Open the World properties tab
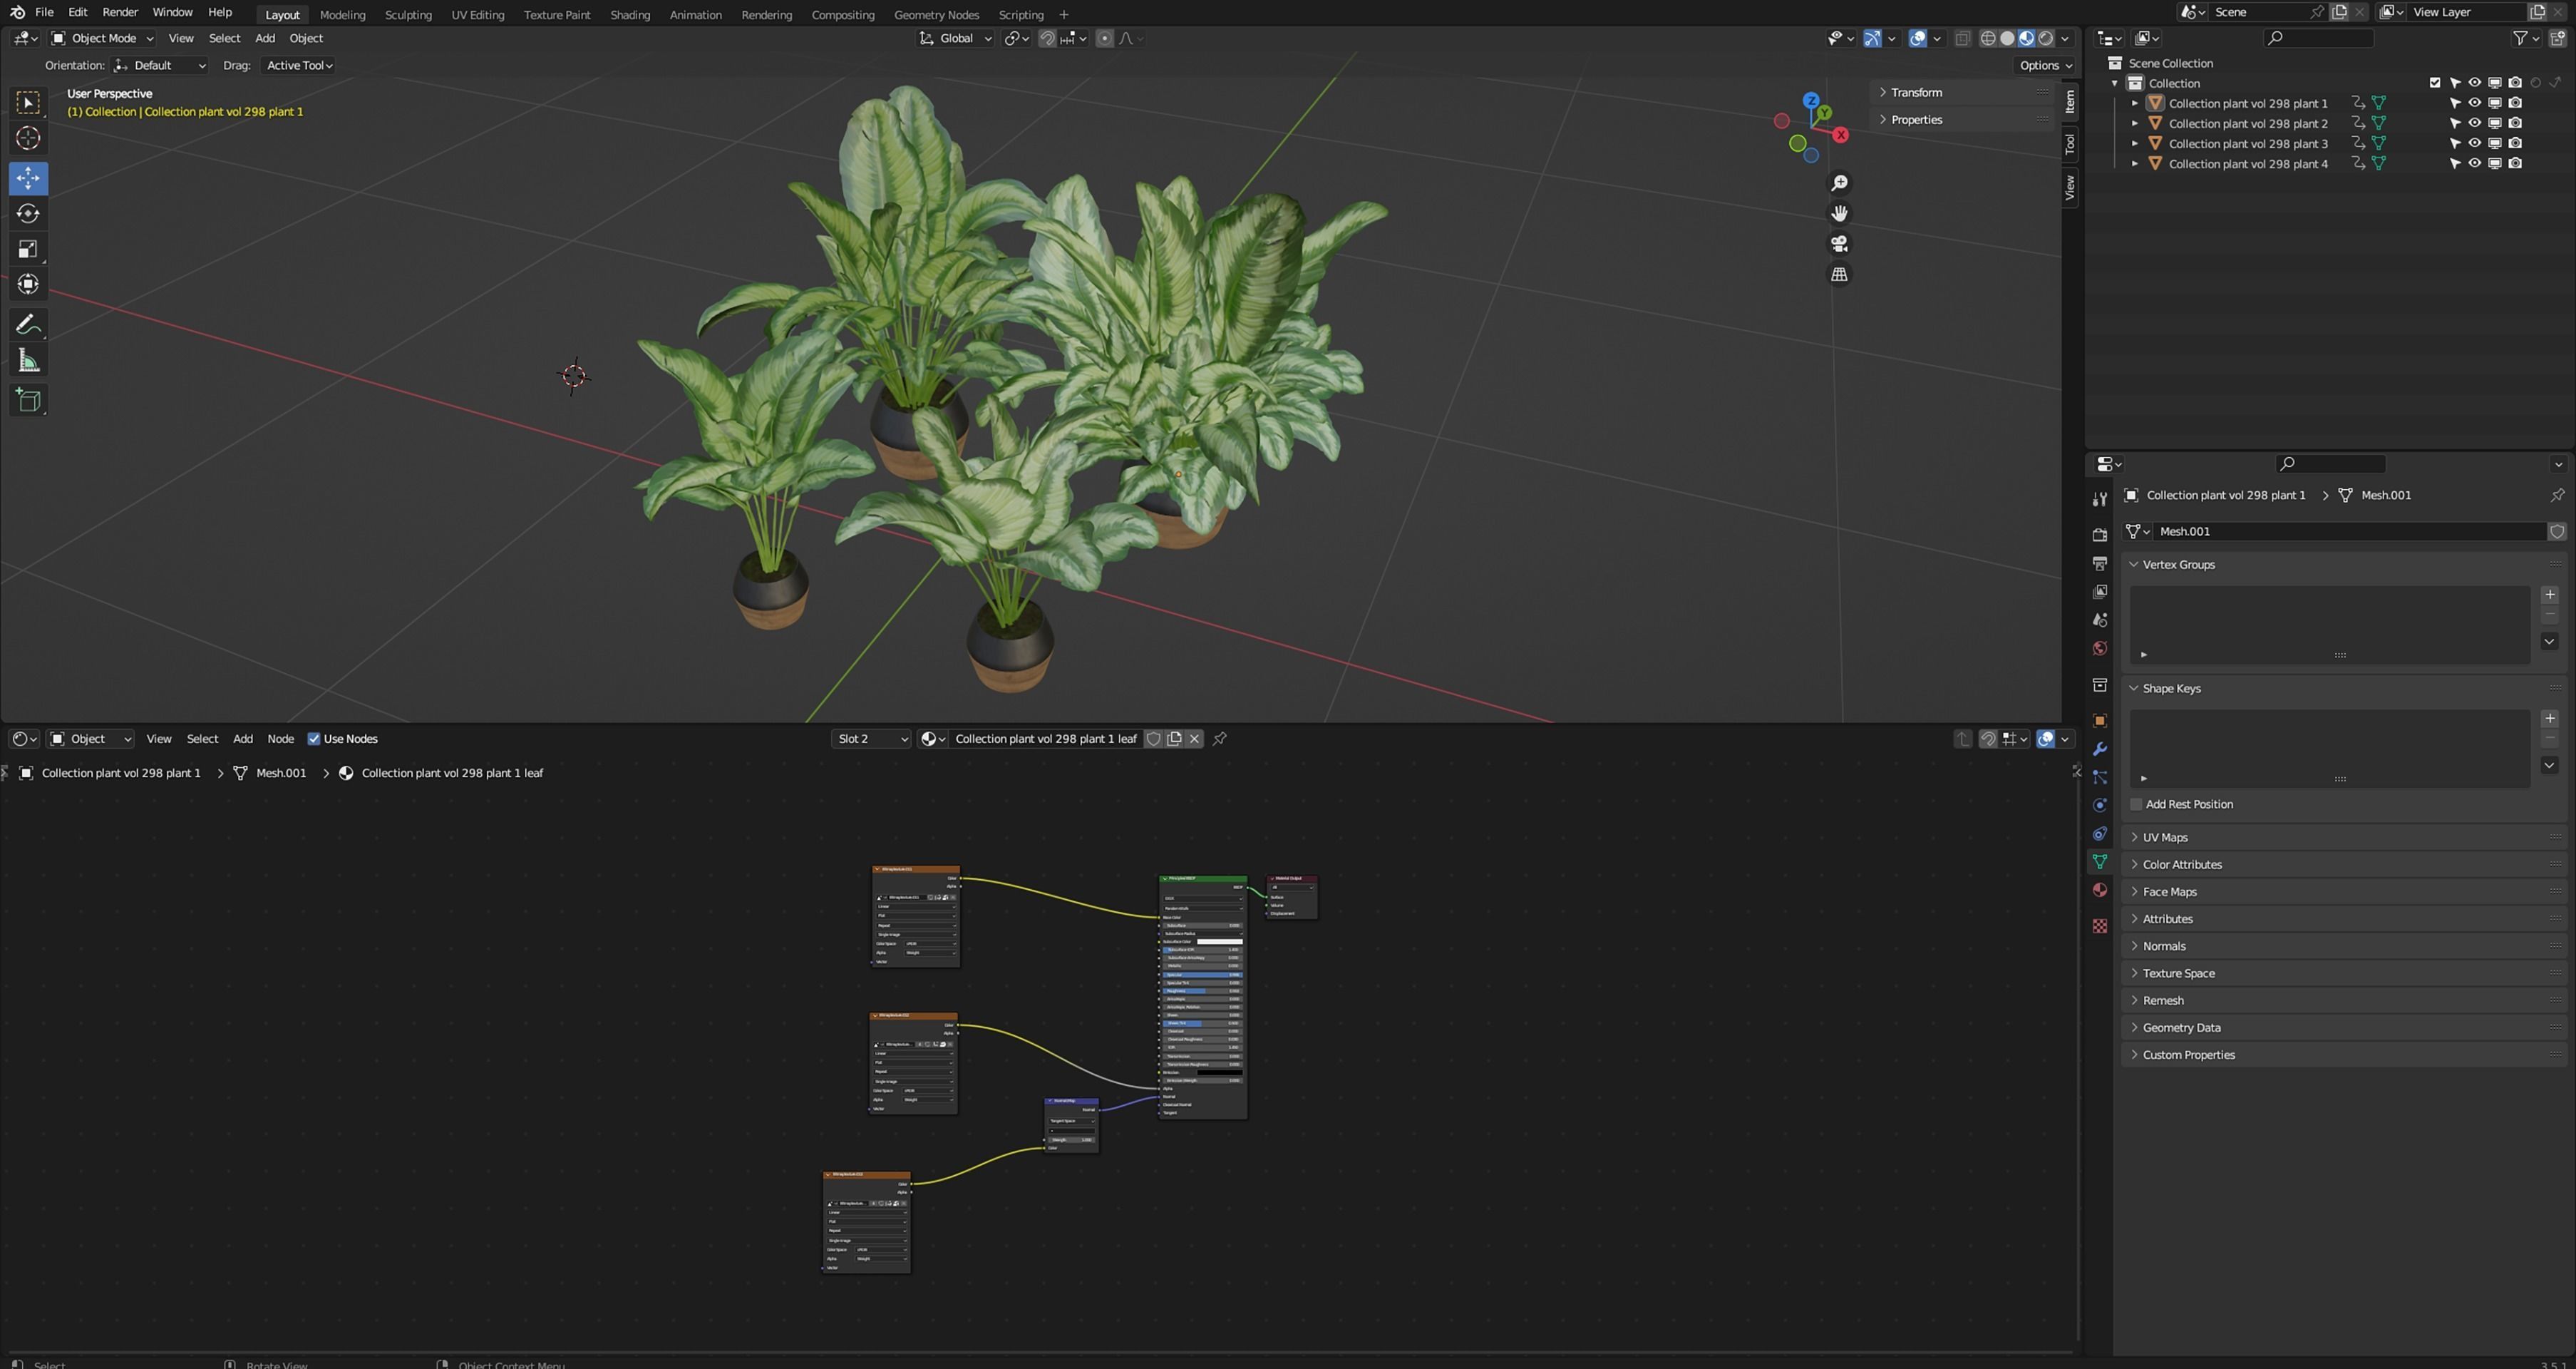This screenshot has width=2576, height=1369. [x=2099, y=648]
